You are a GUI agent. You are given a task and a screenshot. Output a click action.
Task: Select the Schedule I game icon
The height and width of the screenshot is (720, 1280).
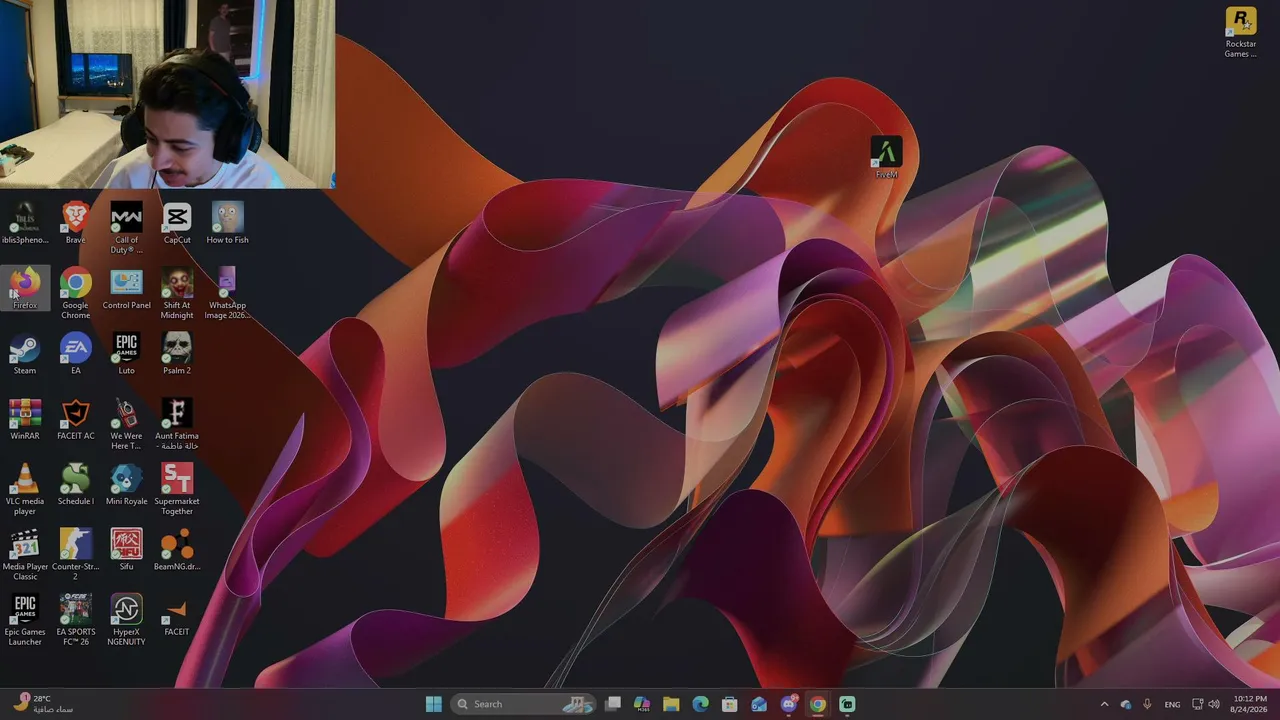[75, 486]
